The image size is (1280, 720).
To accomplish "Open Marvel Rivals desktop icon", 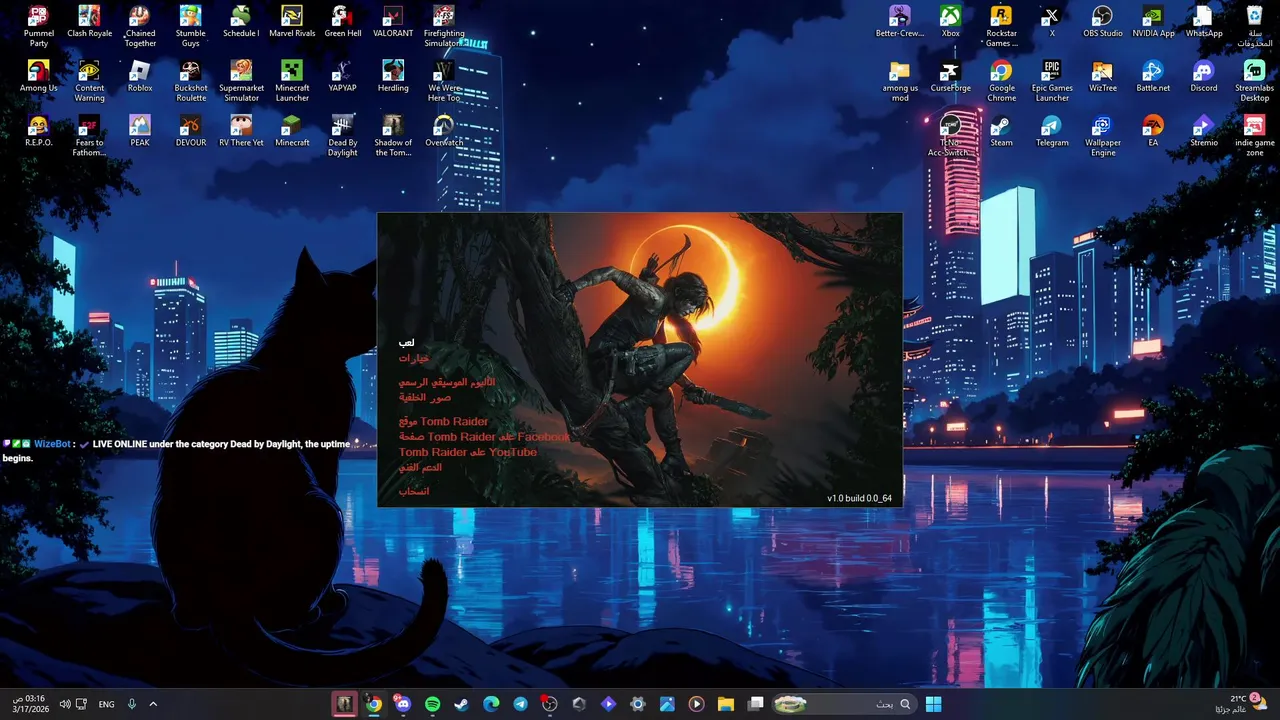I will tap(292, 22).
